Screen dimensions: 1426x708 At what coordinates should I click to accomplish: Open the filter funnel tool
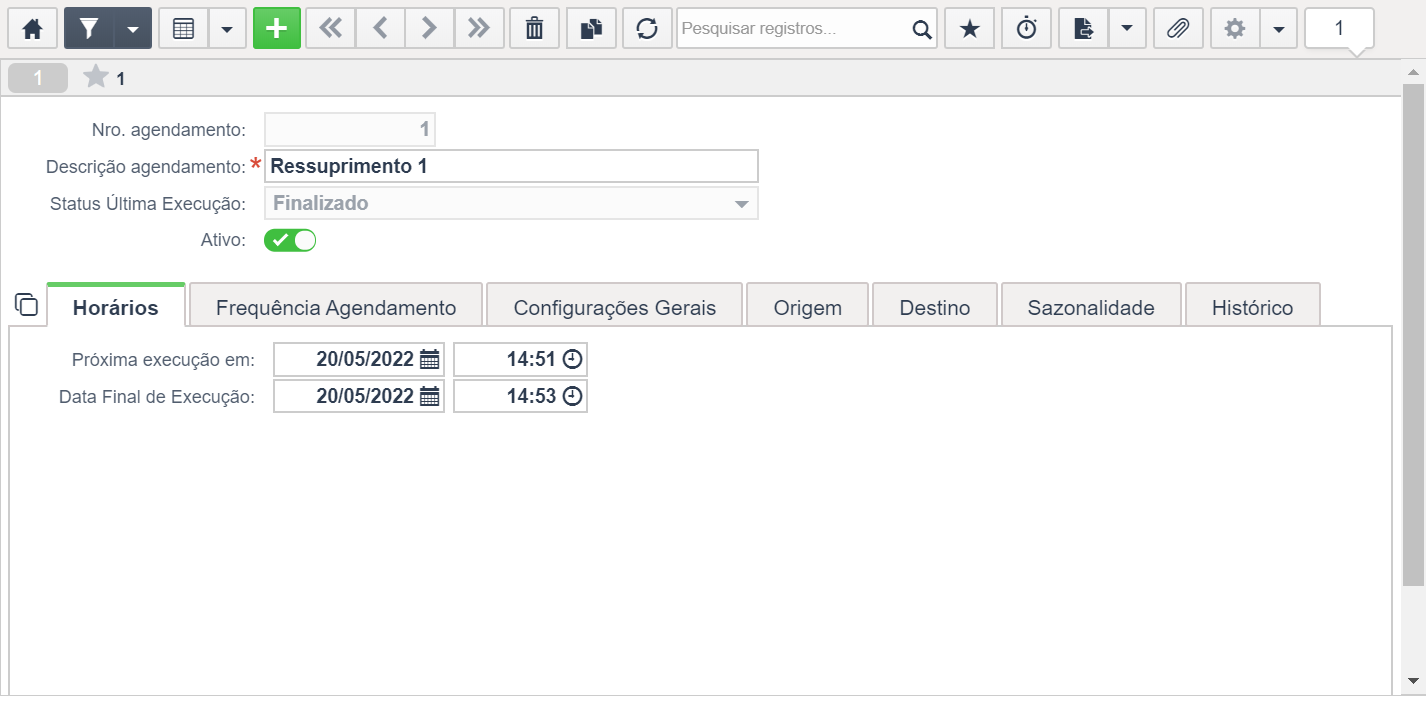pos(89,29)
